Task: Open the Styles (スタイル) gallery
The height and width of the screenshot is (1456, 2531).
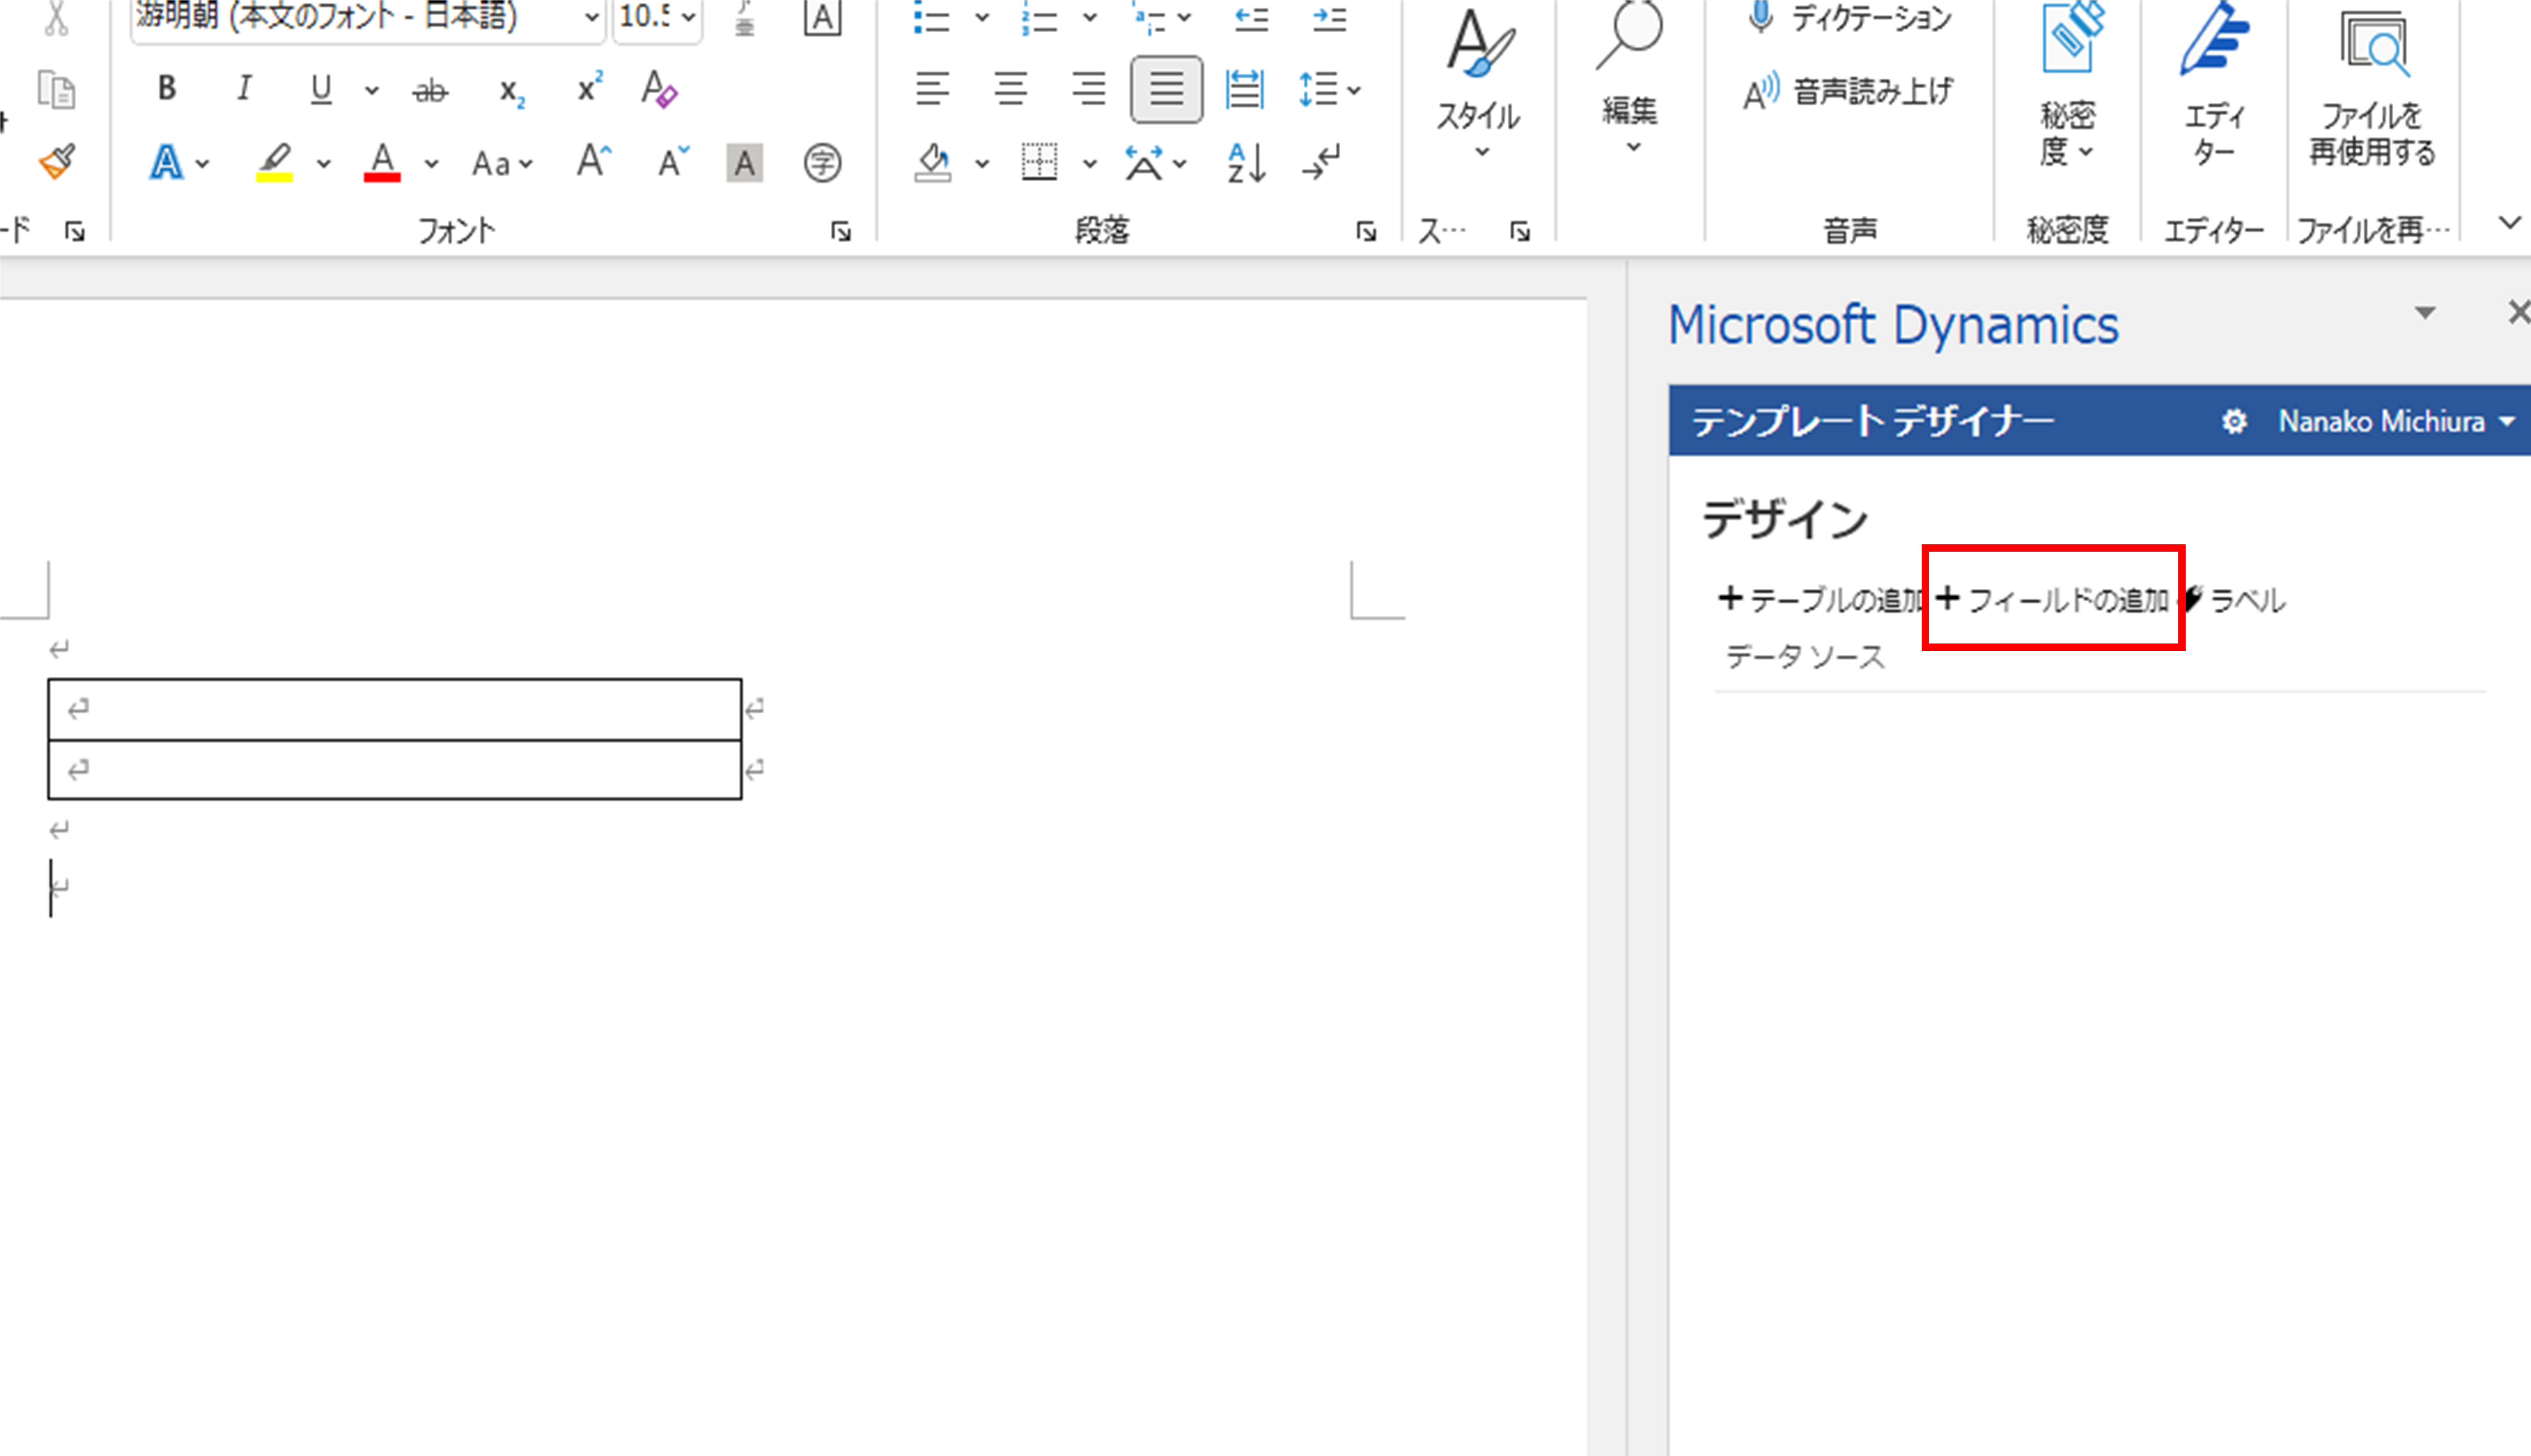Action: point(1479,85)
